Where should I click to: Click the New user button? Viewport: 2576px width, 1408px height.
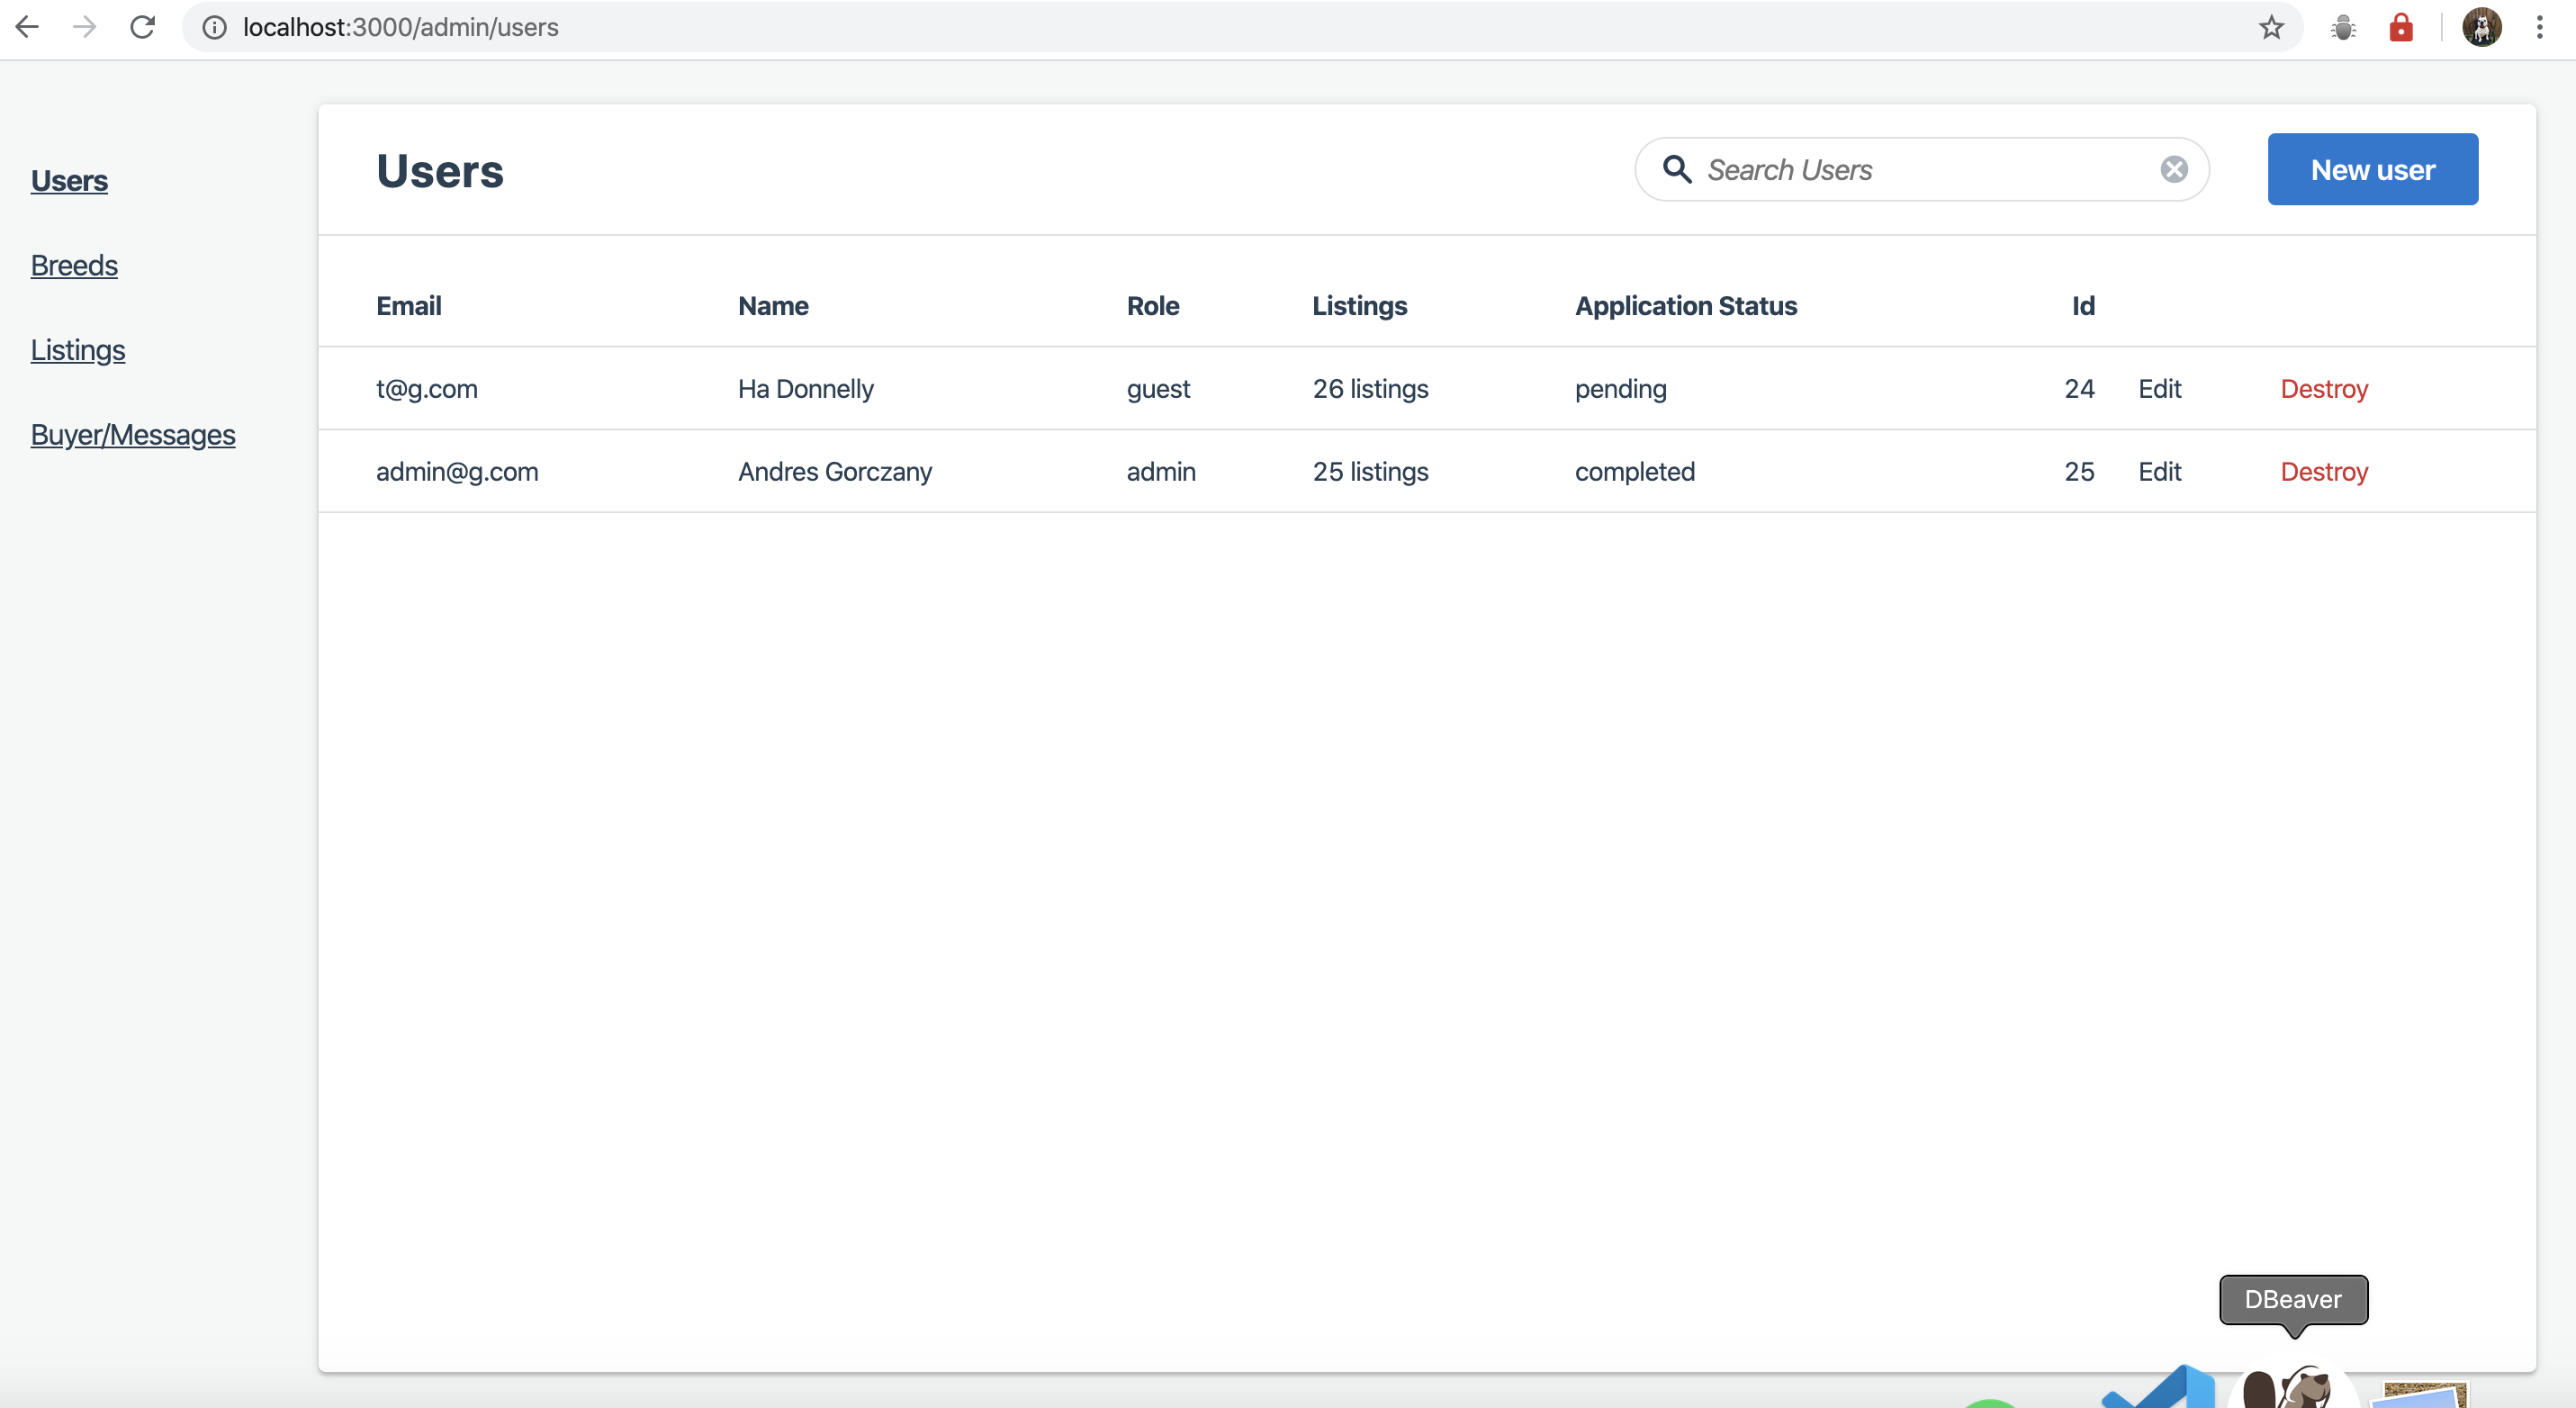[2373, 168]
